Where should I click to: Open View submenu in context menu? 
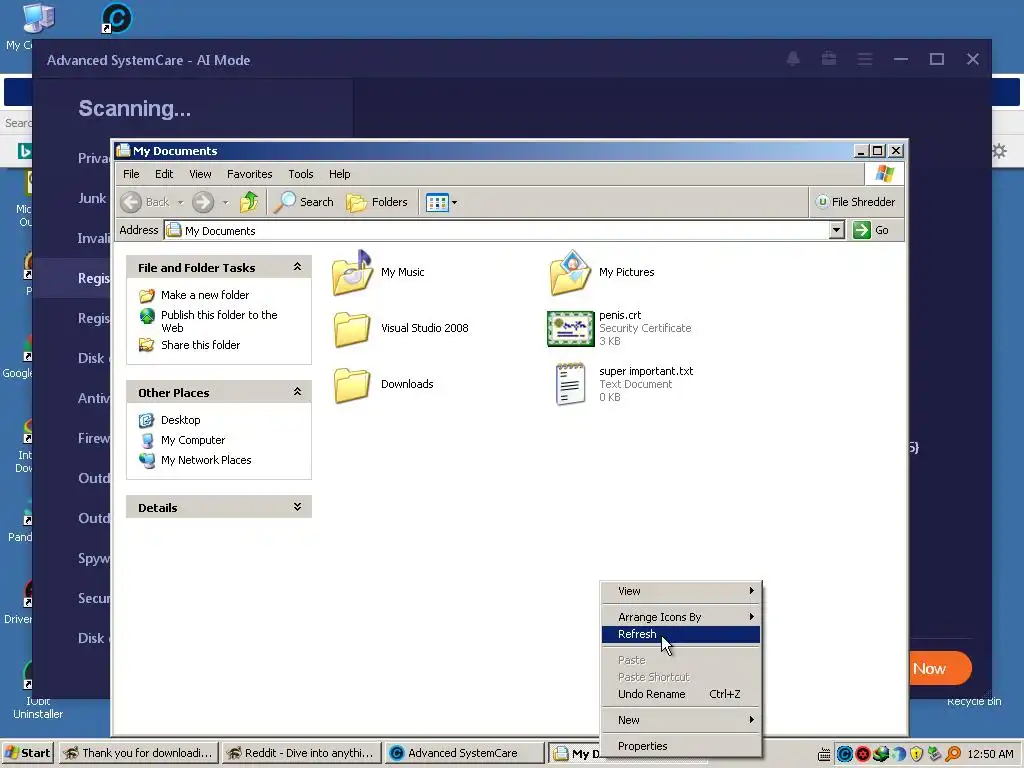680,591
